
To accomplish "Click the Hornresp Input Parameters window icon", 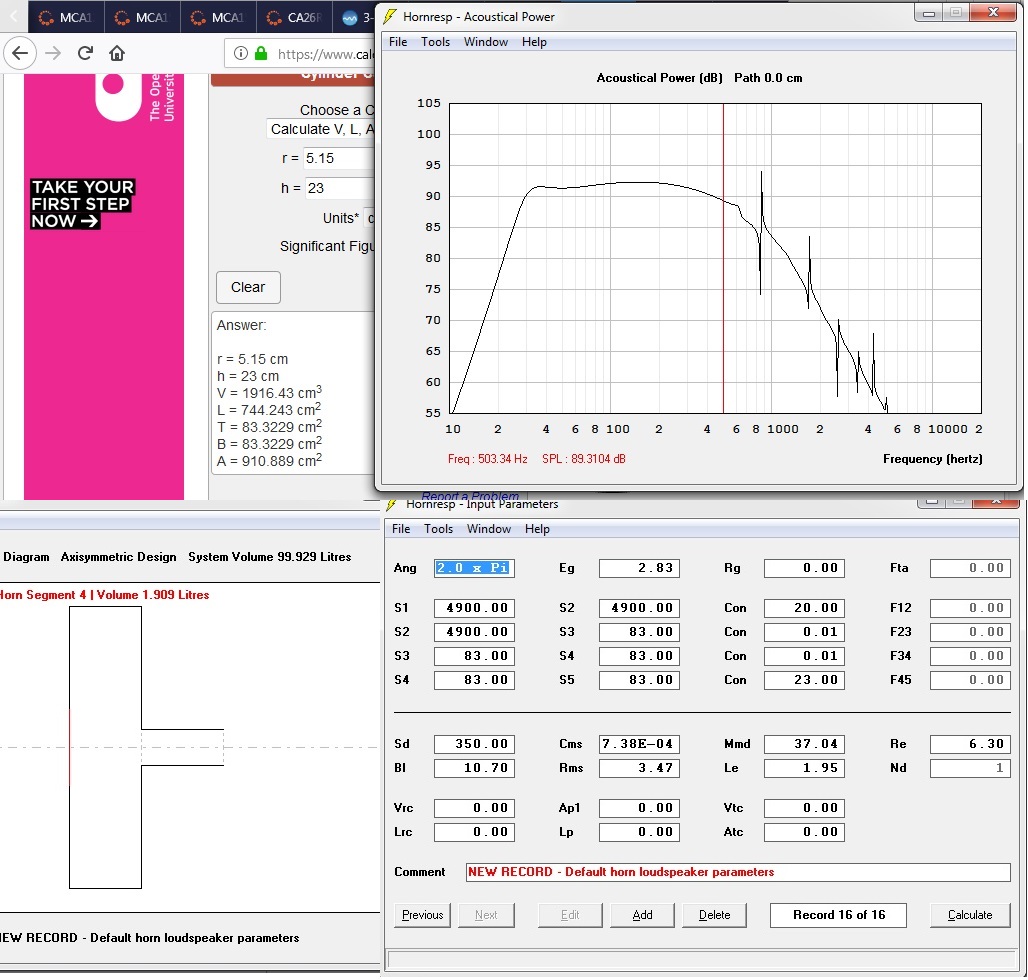I will (392, 505).
